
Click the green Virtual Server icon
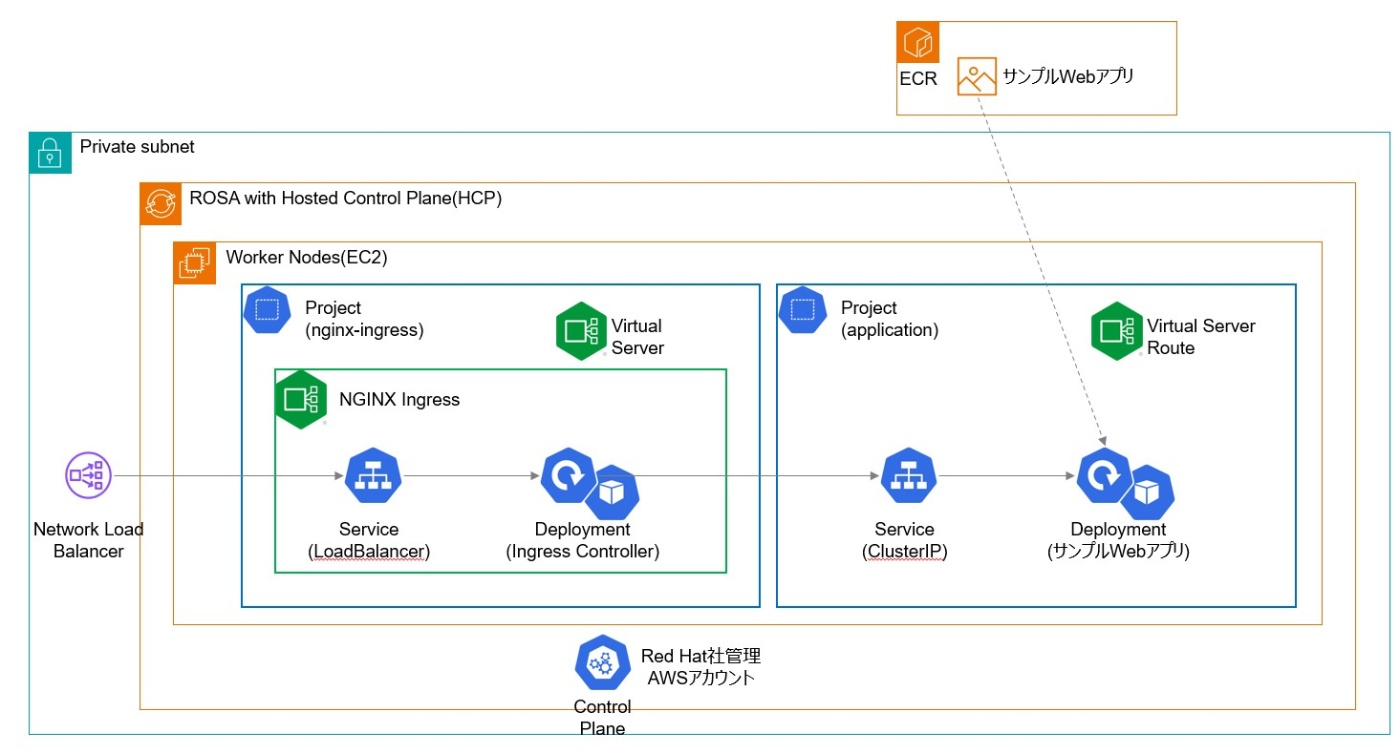[x=582, y=333]
